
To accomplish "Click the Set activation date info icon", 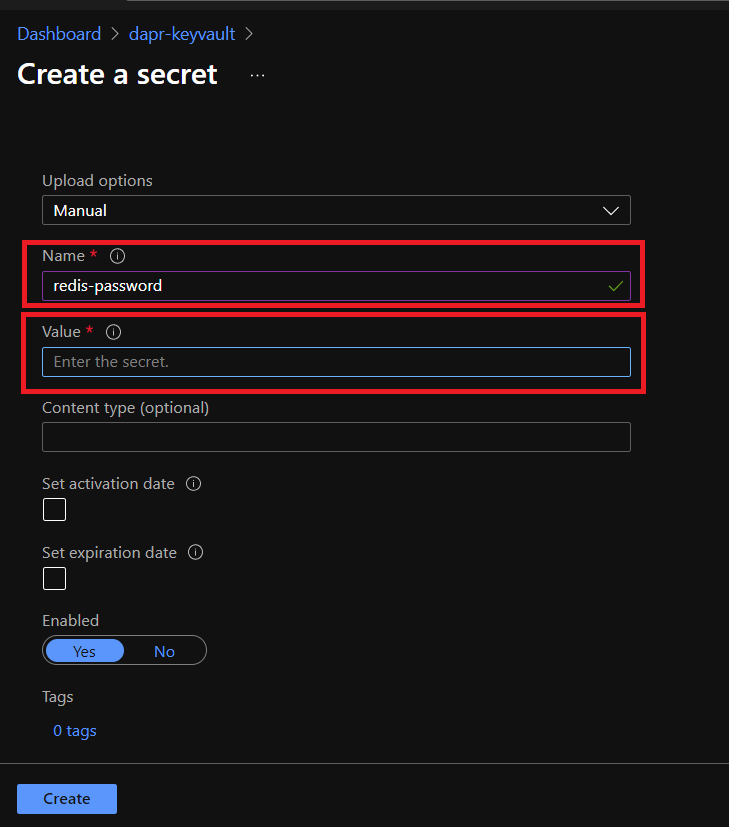I will [194, 484].
